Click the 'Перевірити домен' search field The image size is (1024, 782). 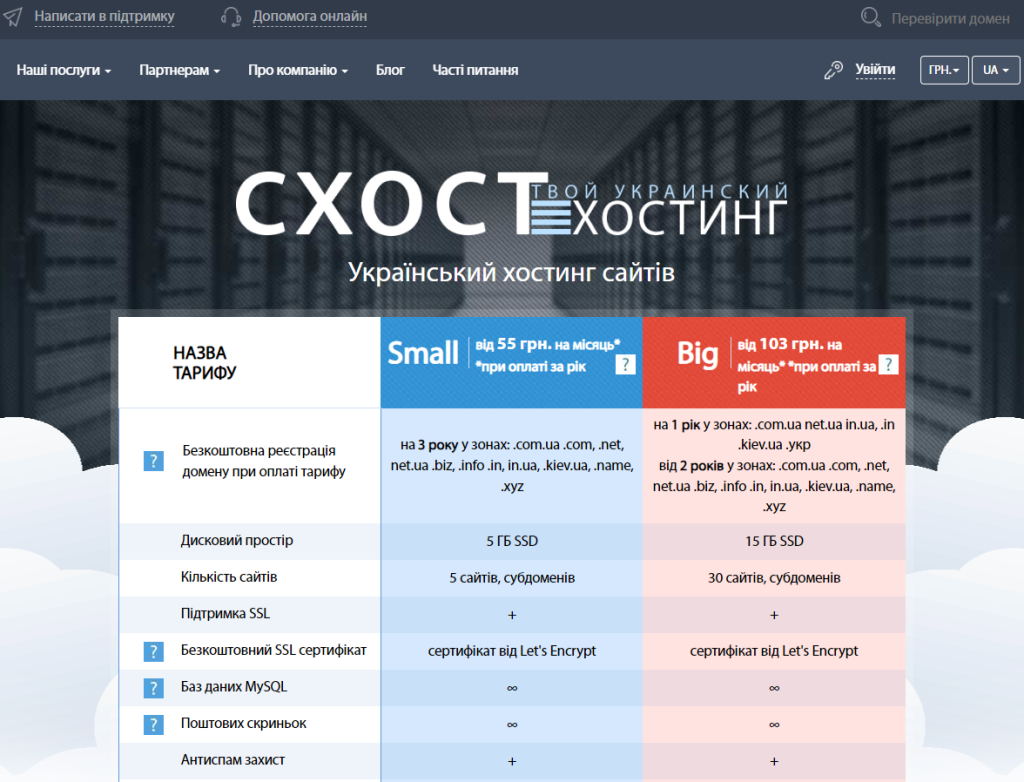[950, 18]
